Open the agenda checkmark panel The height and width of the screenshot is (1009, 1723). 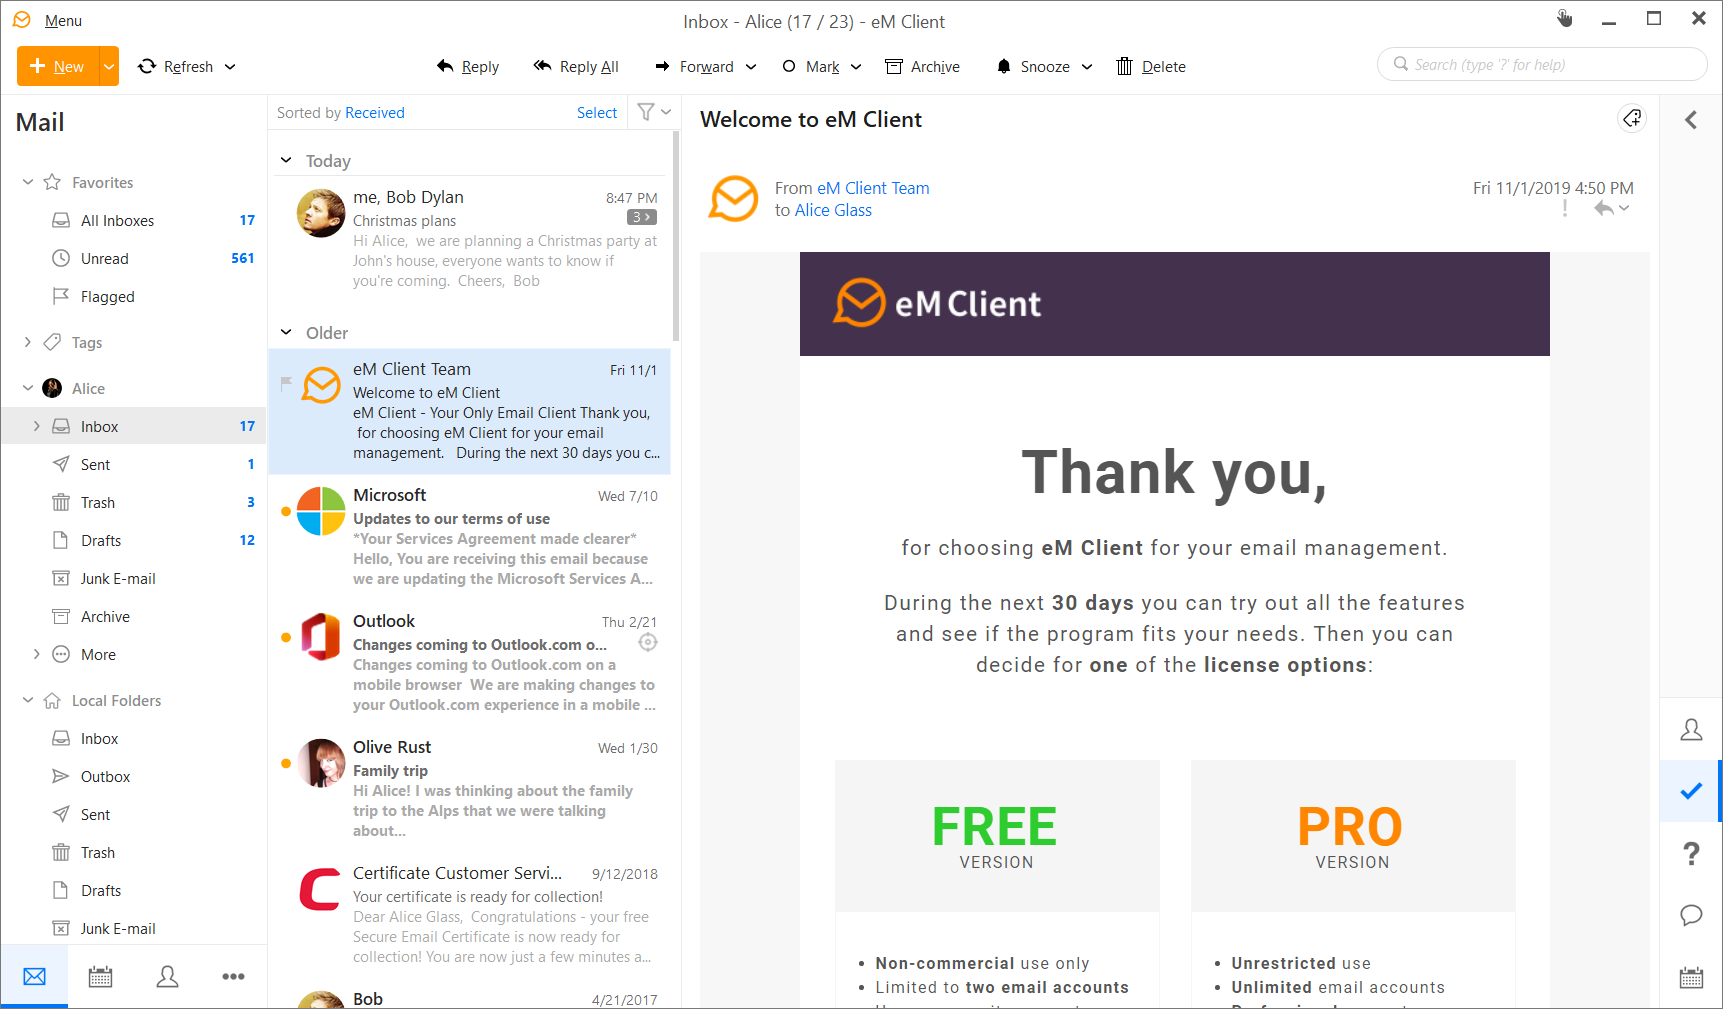1691,791
